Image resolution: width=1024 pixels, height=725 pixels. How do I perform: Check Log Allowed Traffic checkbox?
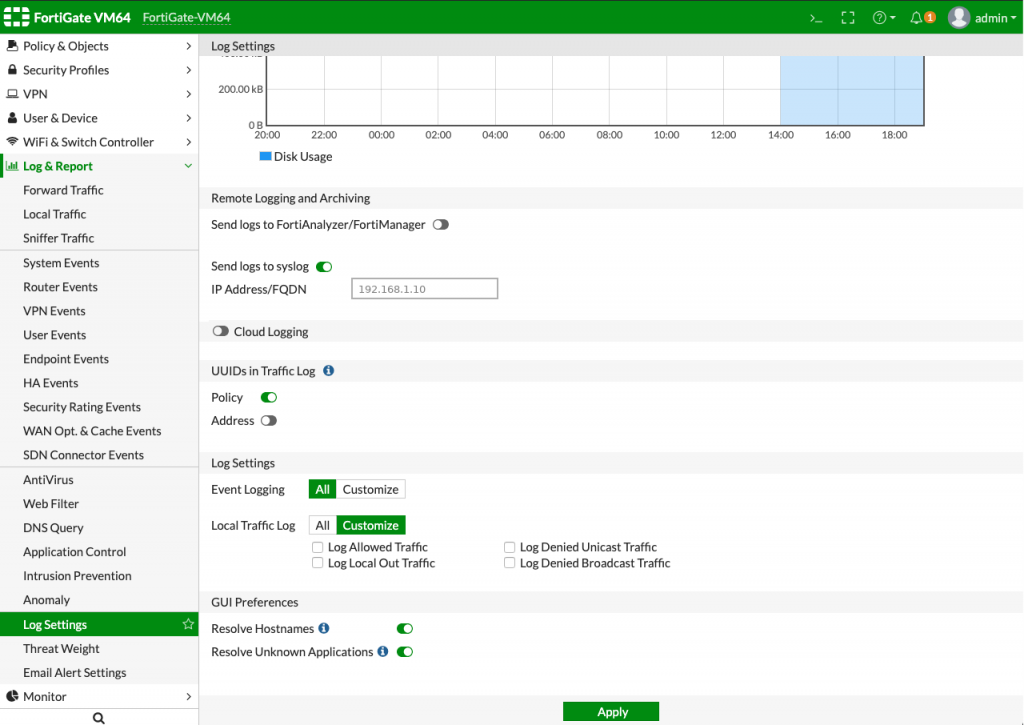(318, 547)
